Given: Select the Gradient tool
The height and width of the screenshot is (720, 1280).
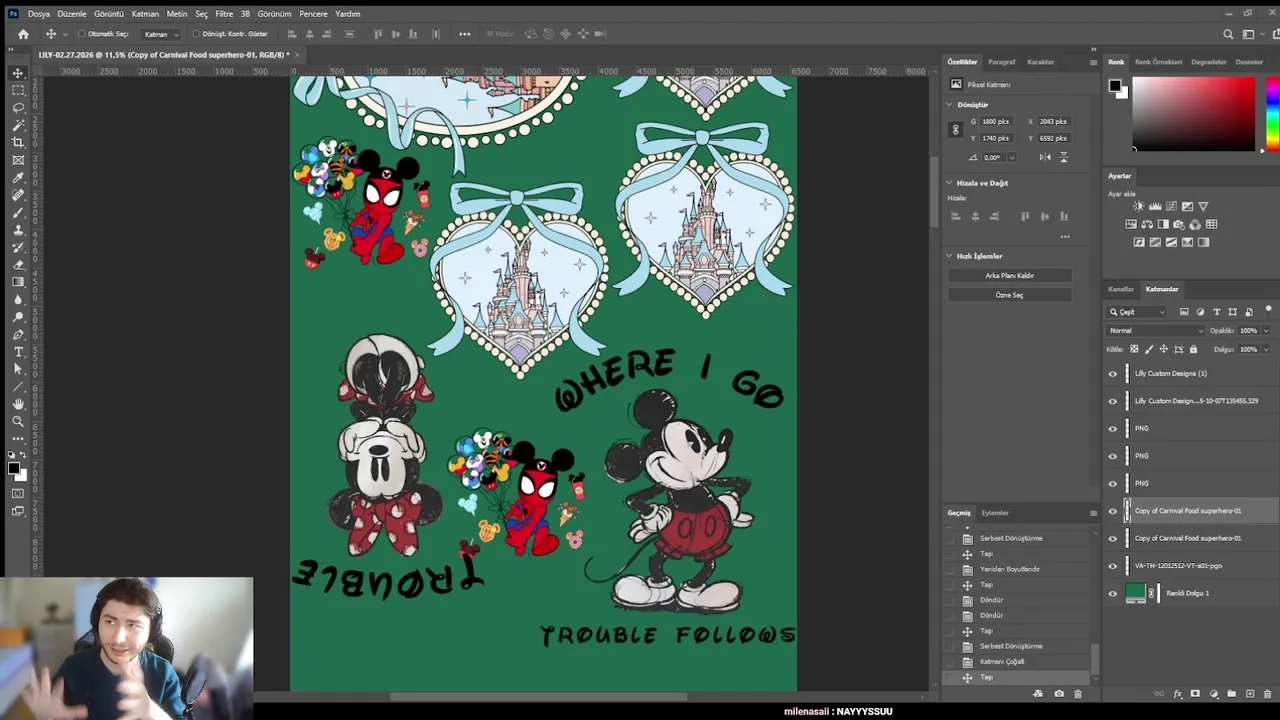Looking at the screenshot, I should (x=18, y=282).
